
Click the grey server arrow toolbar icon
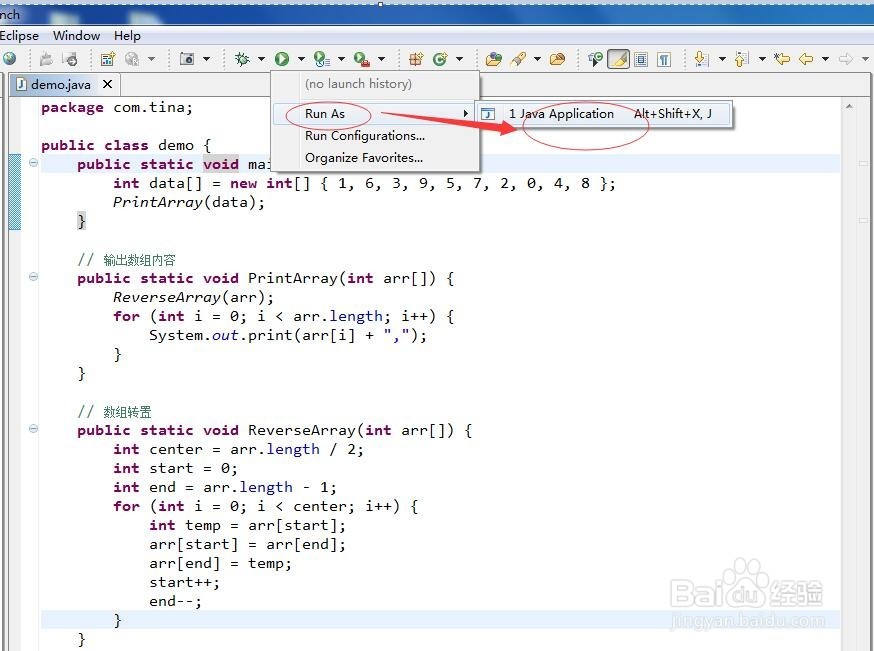click(x=70, y=59)
